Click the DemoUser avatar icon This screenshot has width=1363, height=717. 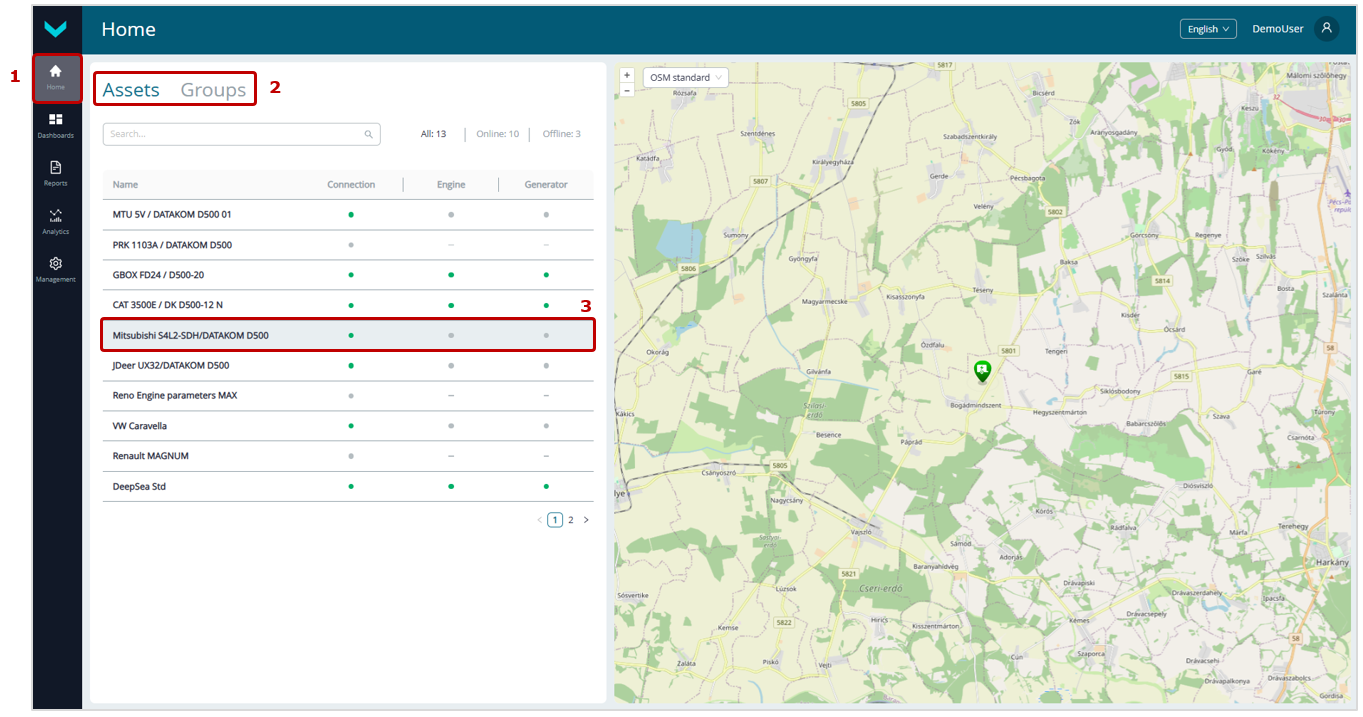(1326, 29)
